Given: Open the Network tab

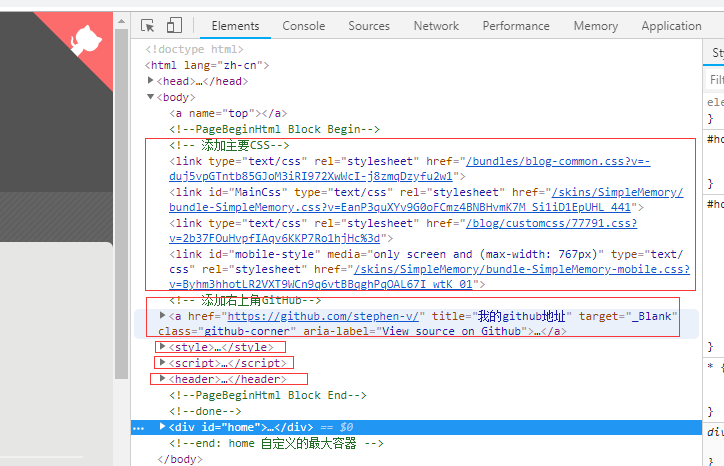Looking at the screenshot, I should tap(436, 26).
